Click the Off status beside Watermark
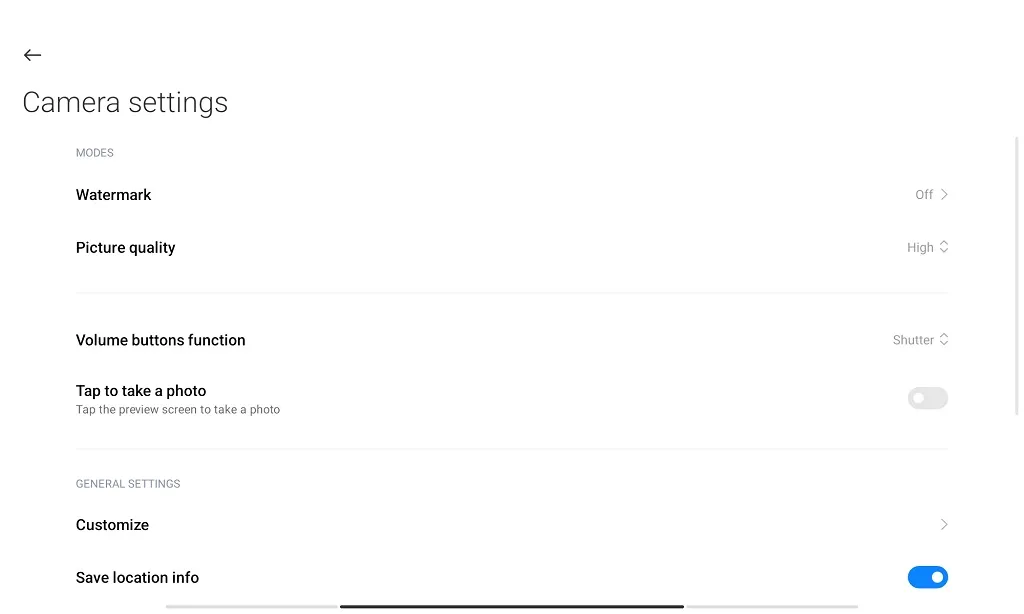Screen dimensions: 1024x614 [921, 194]
